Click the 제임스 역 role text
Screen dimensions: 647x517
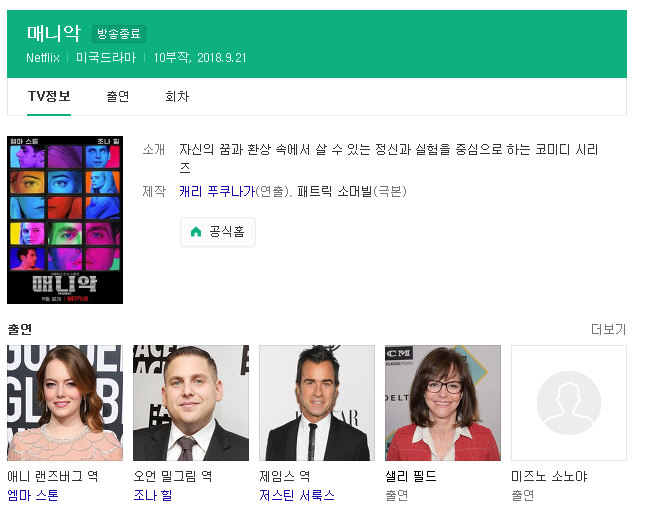point(285,476)
